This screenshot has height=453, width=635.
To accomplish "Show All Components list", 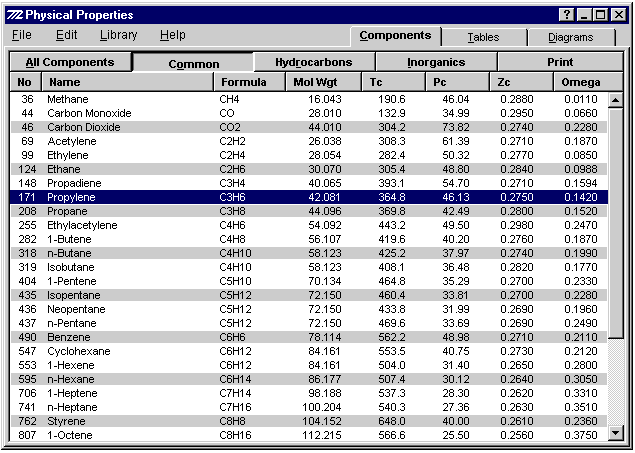I will pyautogui.click(x=70, y=62).
